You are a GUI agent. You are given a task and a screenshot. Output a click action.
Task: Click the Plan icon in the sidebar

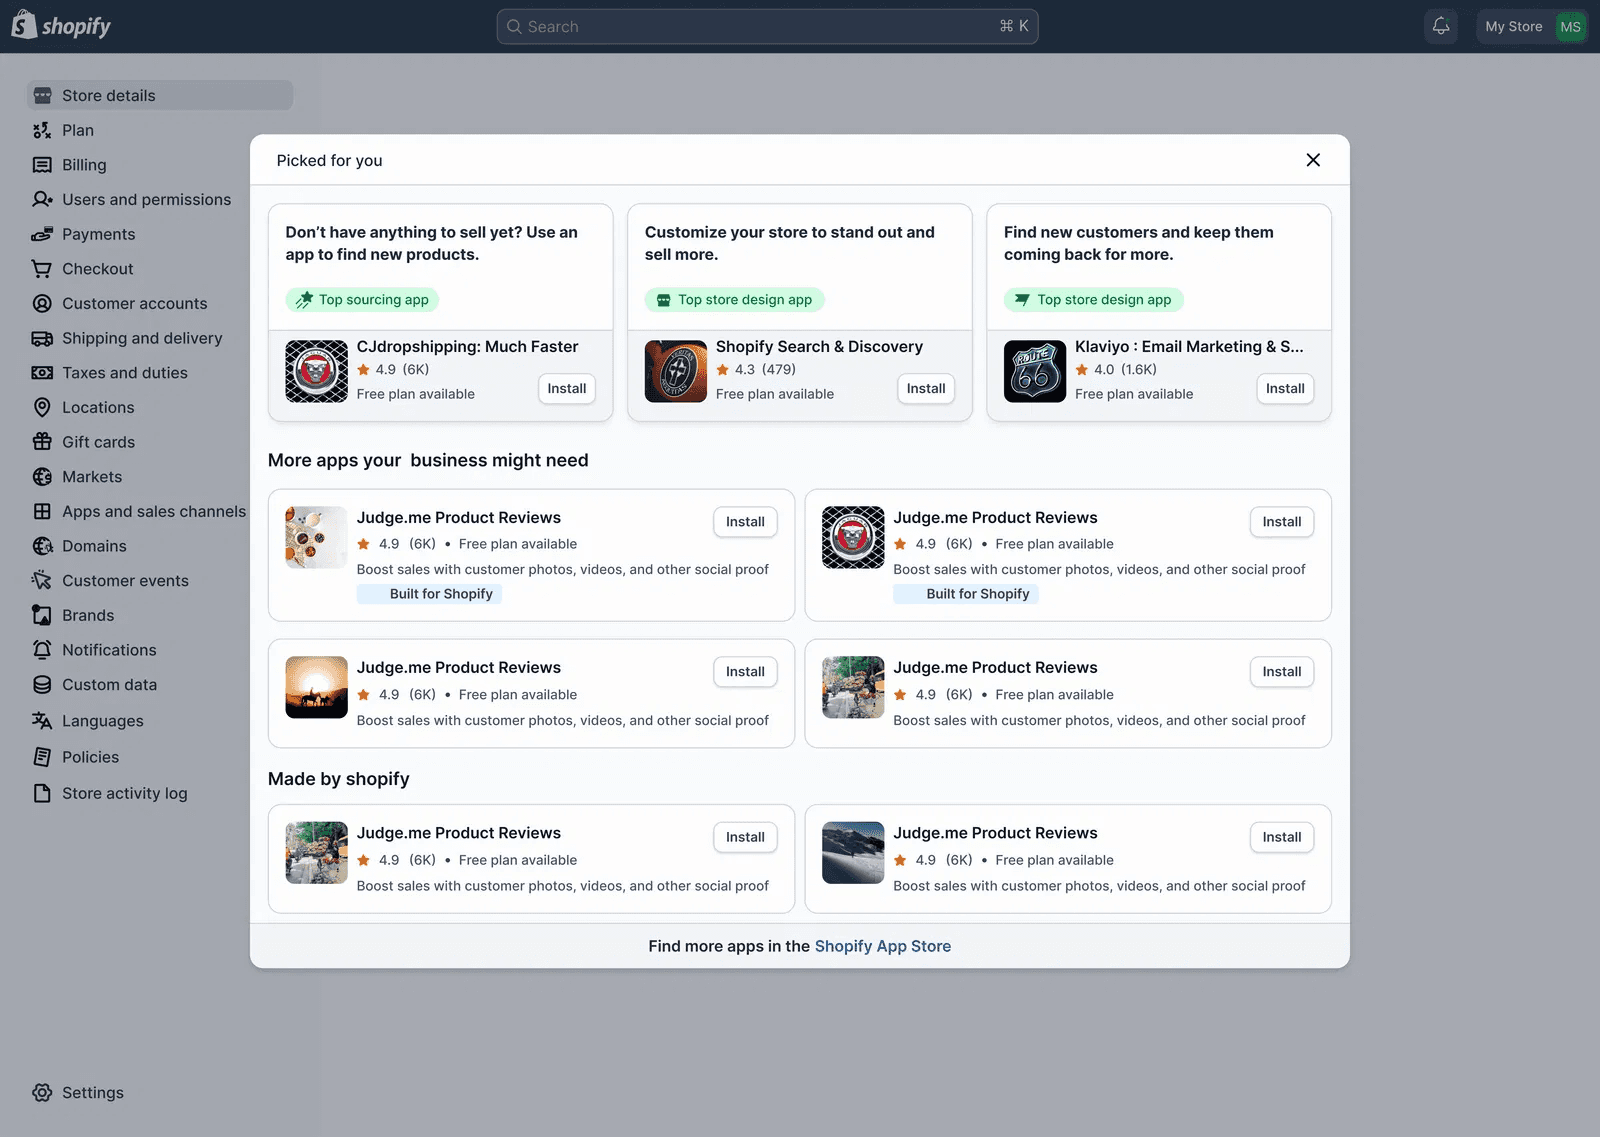[x=42, y=130]
